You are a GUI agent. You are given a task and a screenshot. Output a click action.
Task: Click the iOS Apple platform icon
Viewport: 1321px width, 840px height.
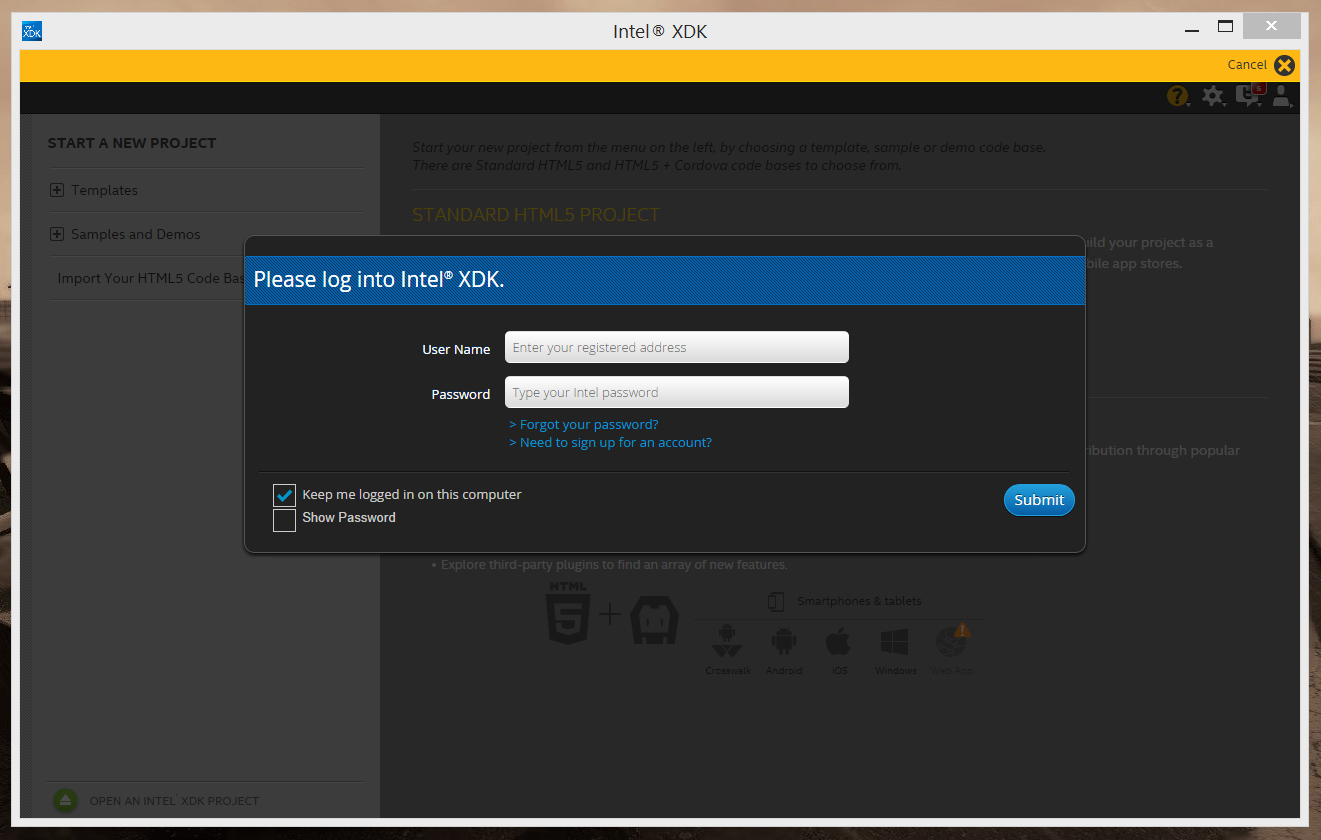pos(839,642)
